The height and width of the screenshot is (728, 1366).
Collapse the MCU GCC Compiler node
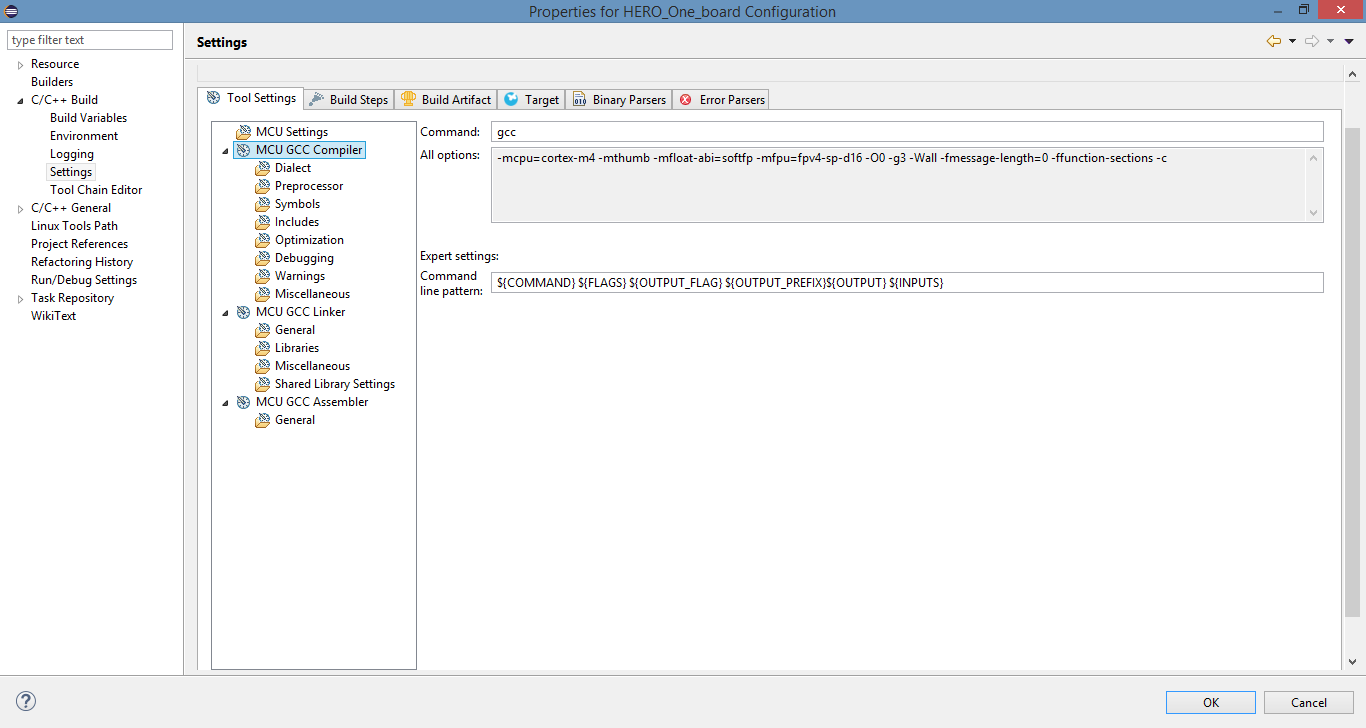pyautogui.click(x=226, y=150)
